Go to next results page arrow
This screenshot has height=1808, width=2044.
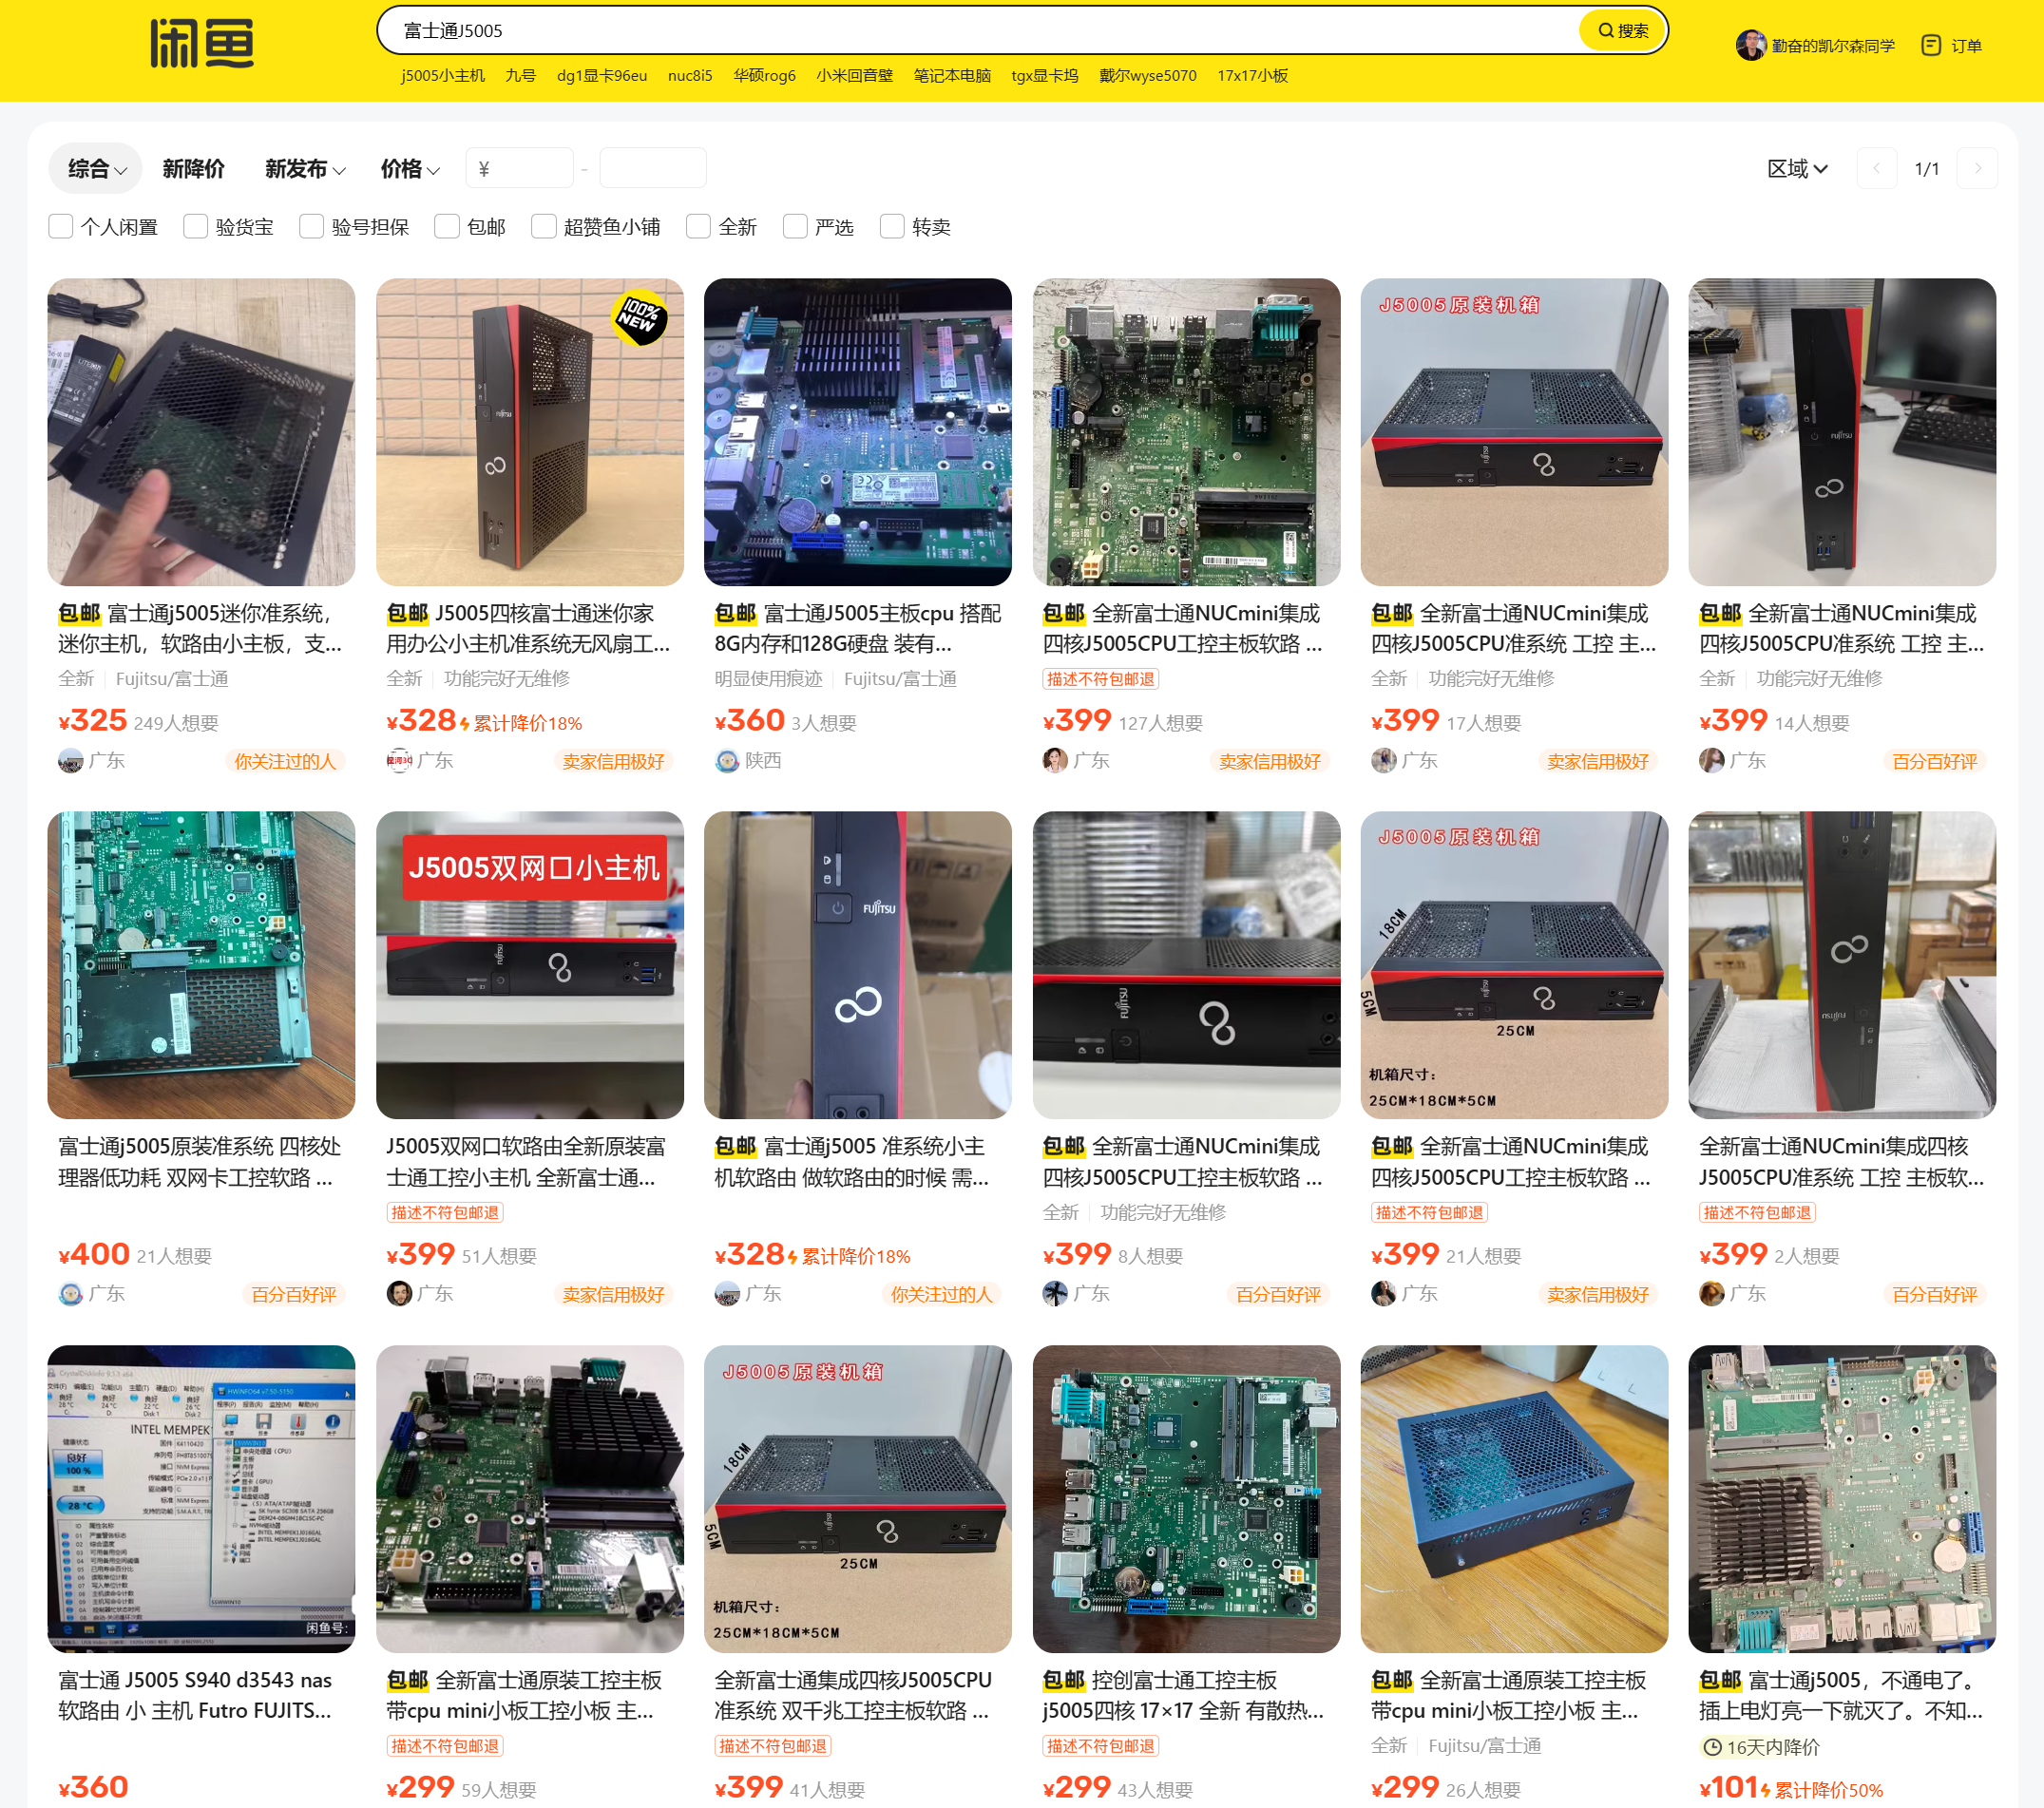click(1977, 168)
